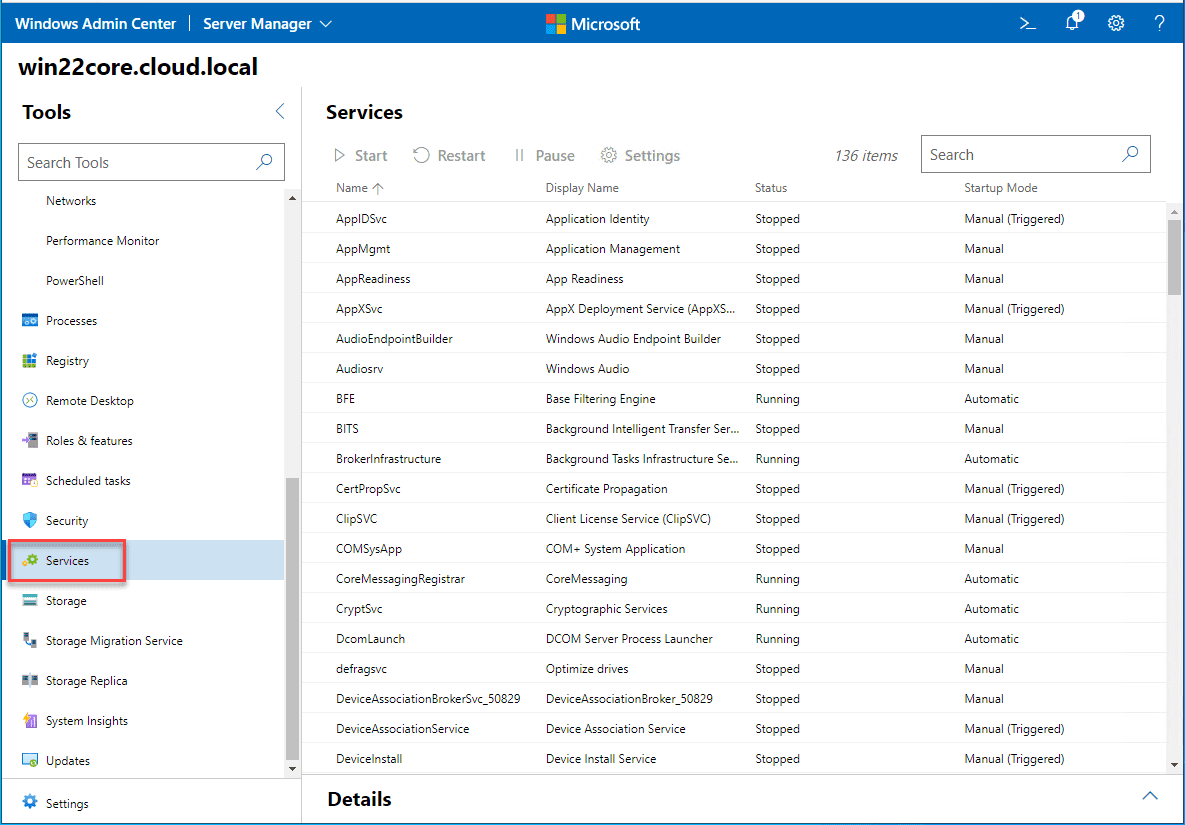Start the selected service
The height and width of the screenshot is (825, 1185).
(360, 155)
